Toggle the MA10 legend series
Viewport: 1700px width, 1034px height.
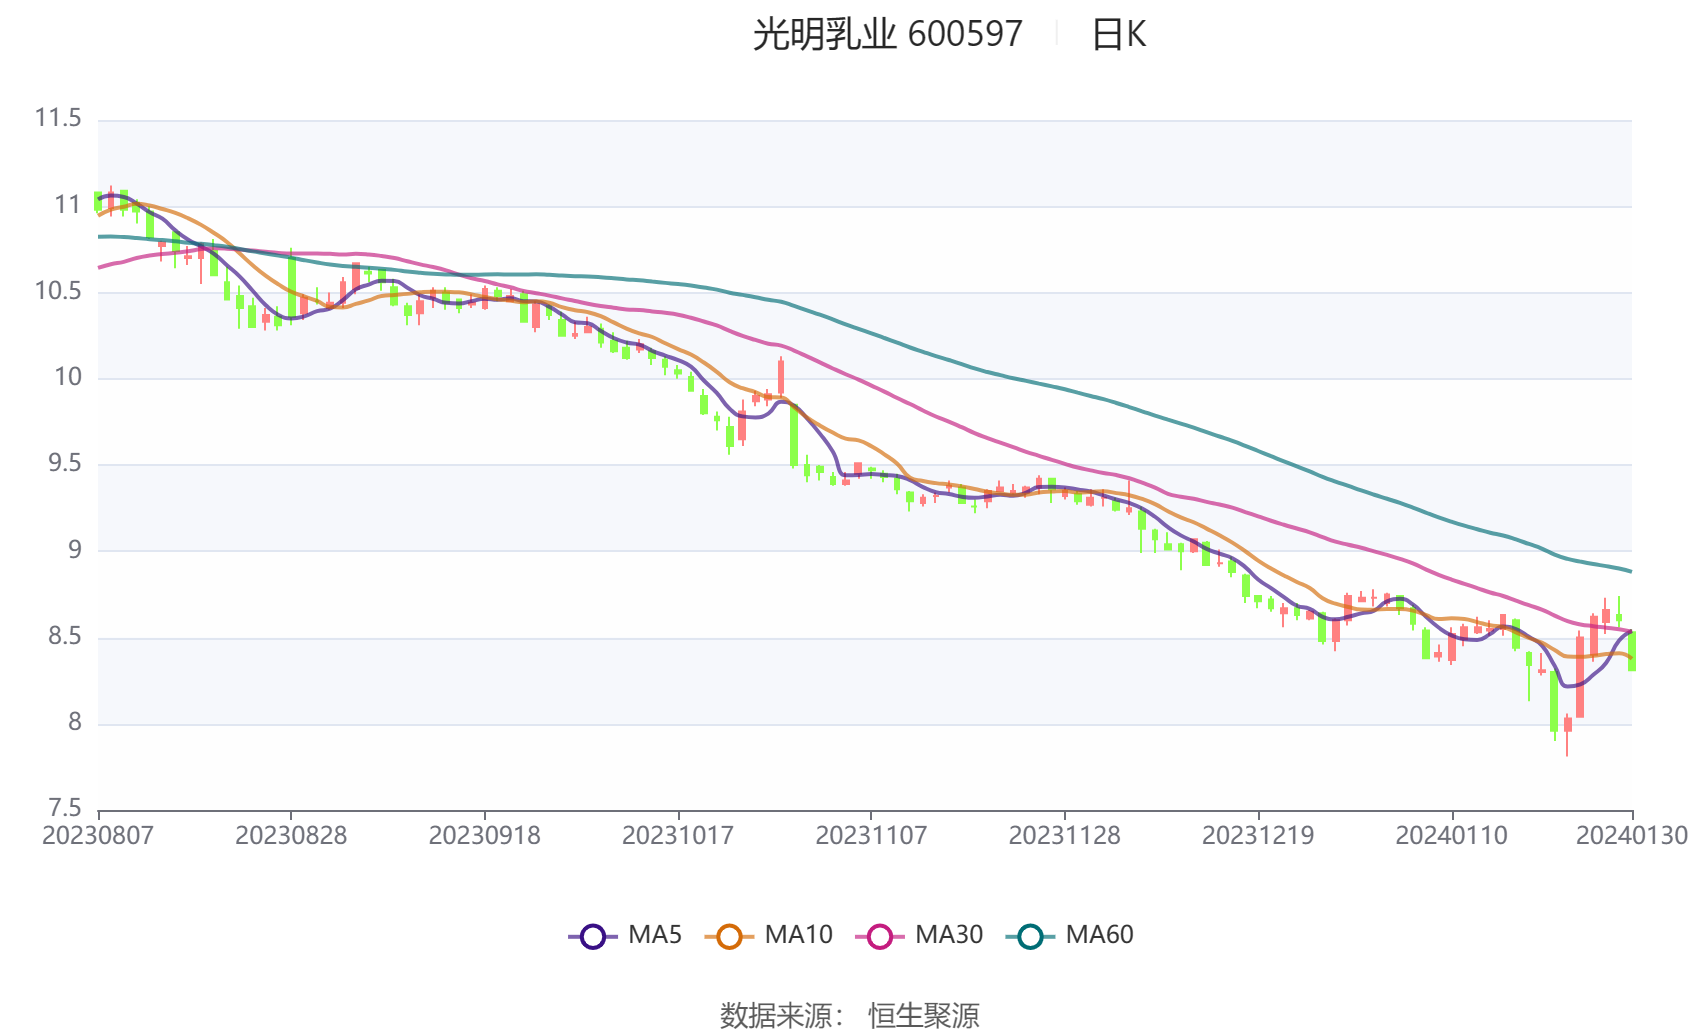(x=768, y=935)
